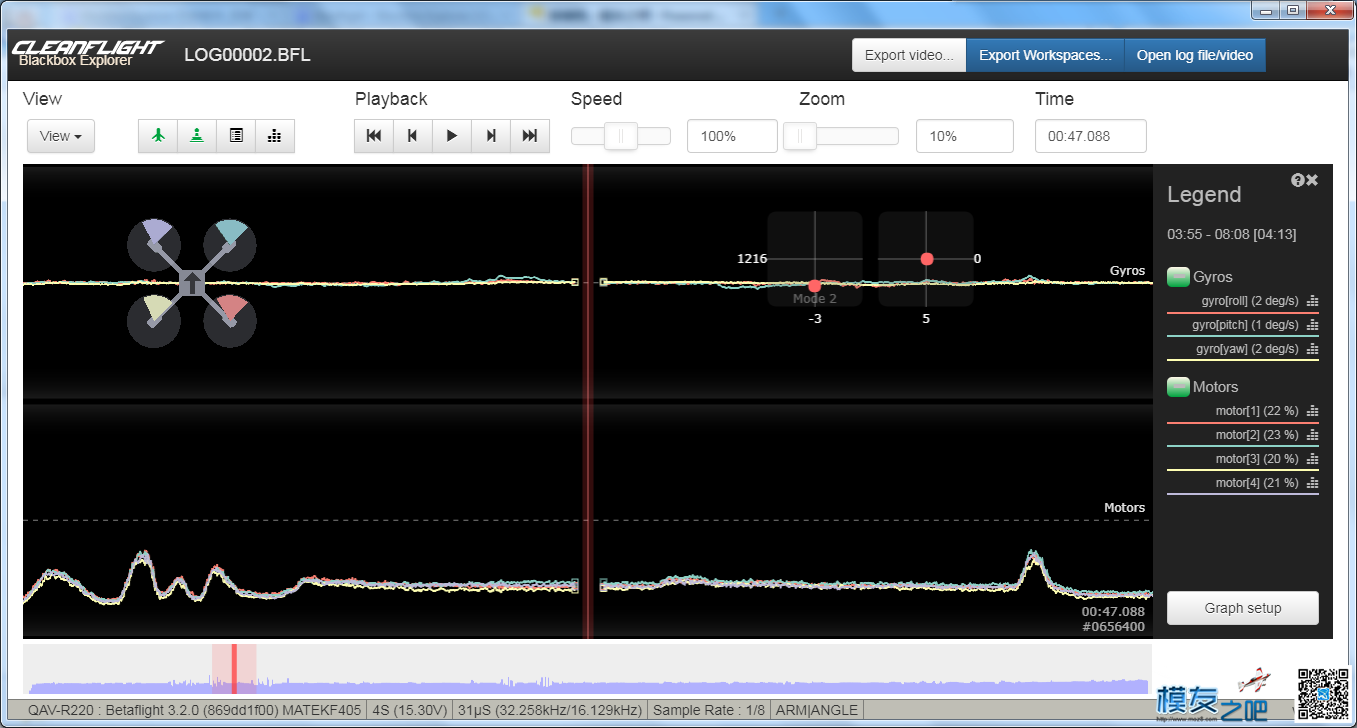Minimize the Blackbox Explorer window
The width and height of the screenshot is (1357, 728).
click(x=1268, y=9)
